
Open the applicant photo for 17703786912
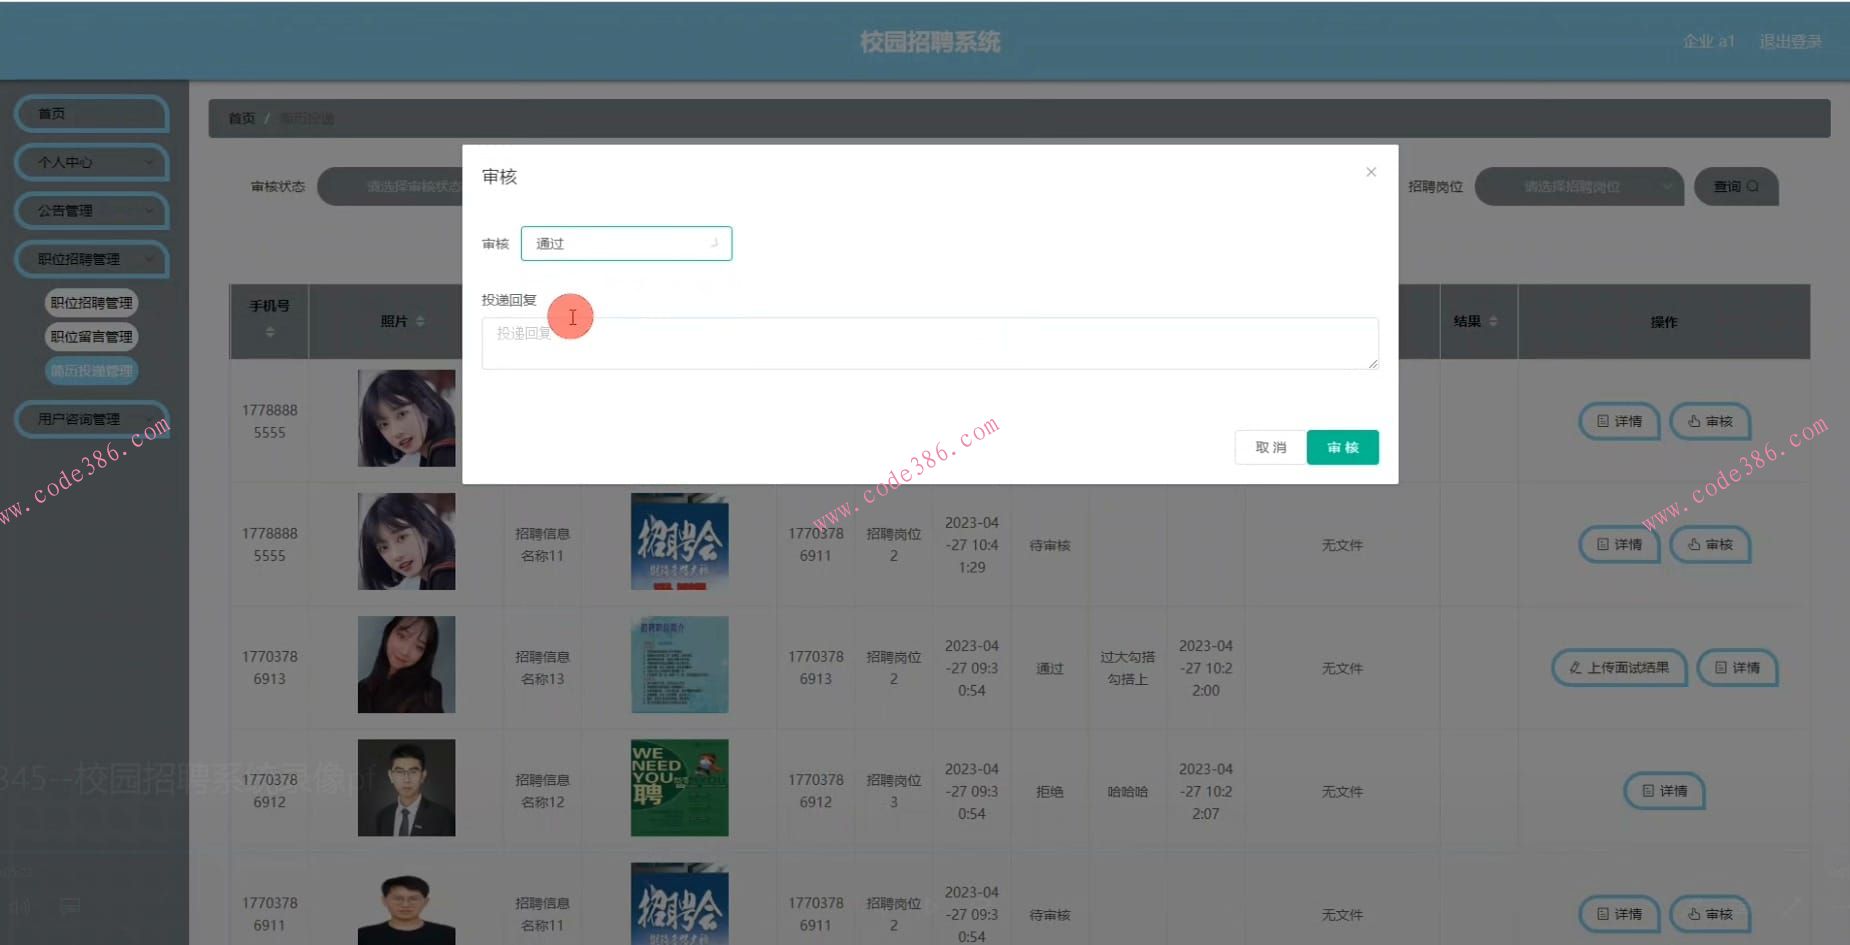click(407, 788)
